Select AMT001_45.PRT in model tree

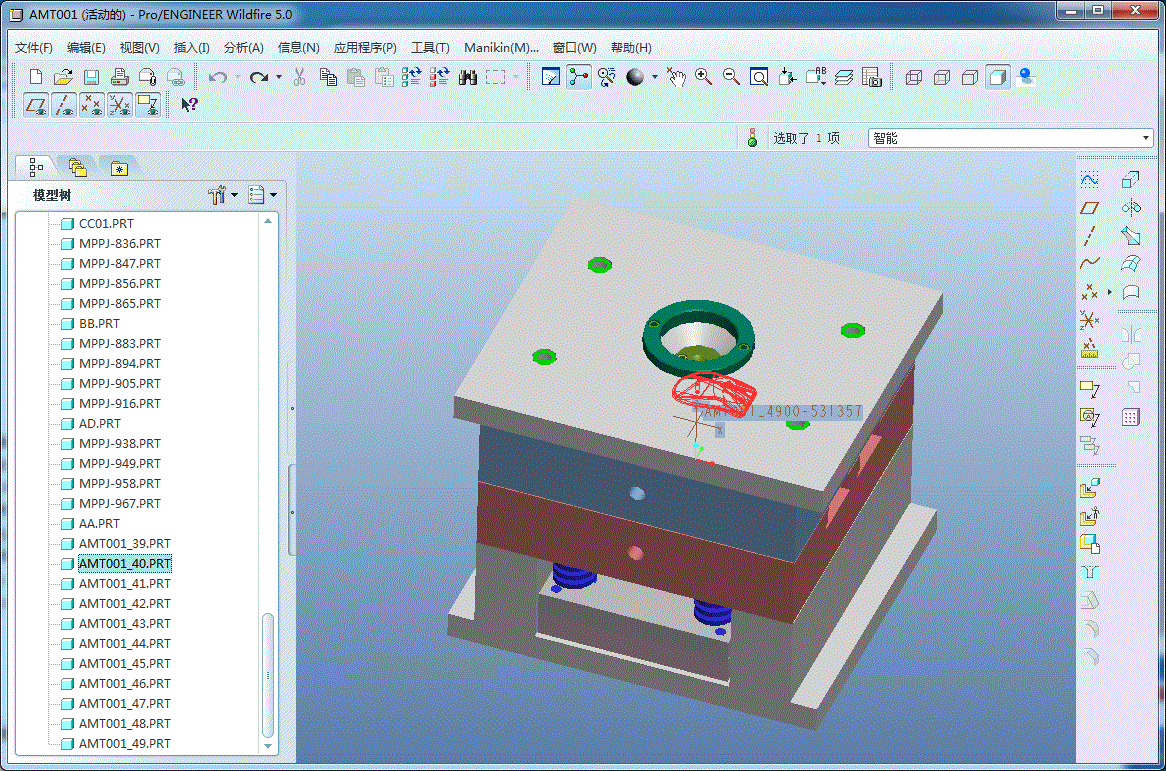124,663
